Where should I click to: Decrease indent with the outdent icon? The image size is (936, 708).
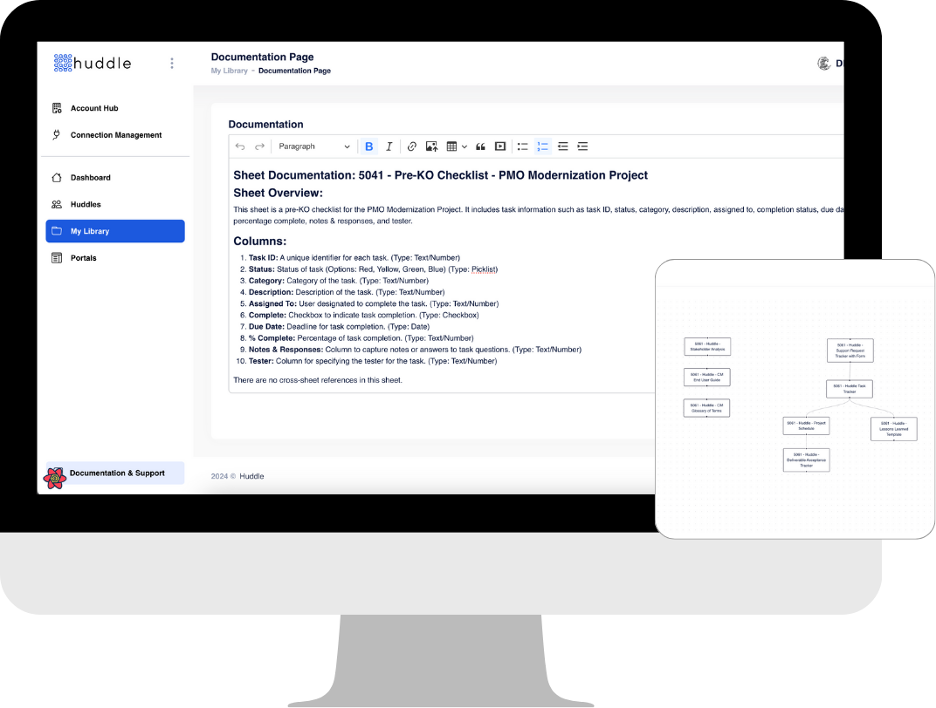[x=563, y=147]
